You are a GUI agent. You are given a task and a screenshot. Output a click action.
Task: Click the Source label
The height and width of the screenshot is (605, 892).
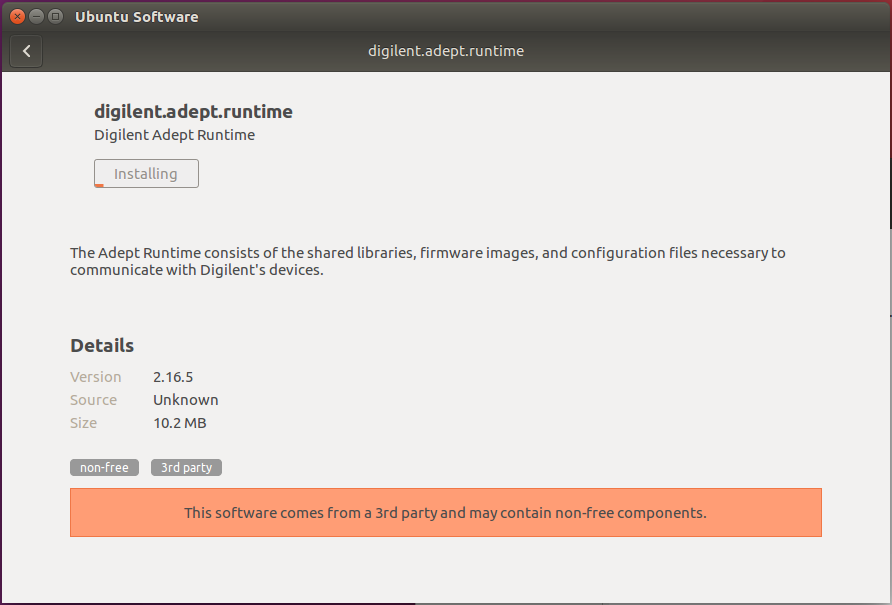(x=93, y=400)
